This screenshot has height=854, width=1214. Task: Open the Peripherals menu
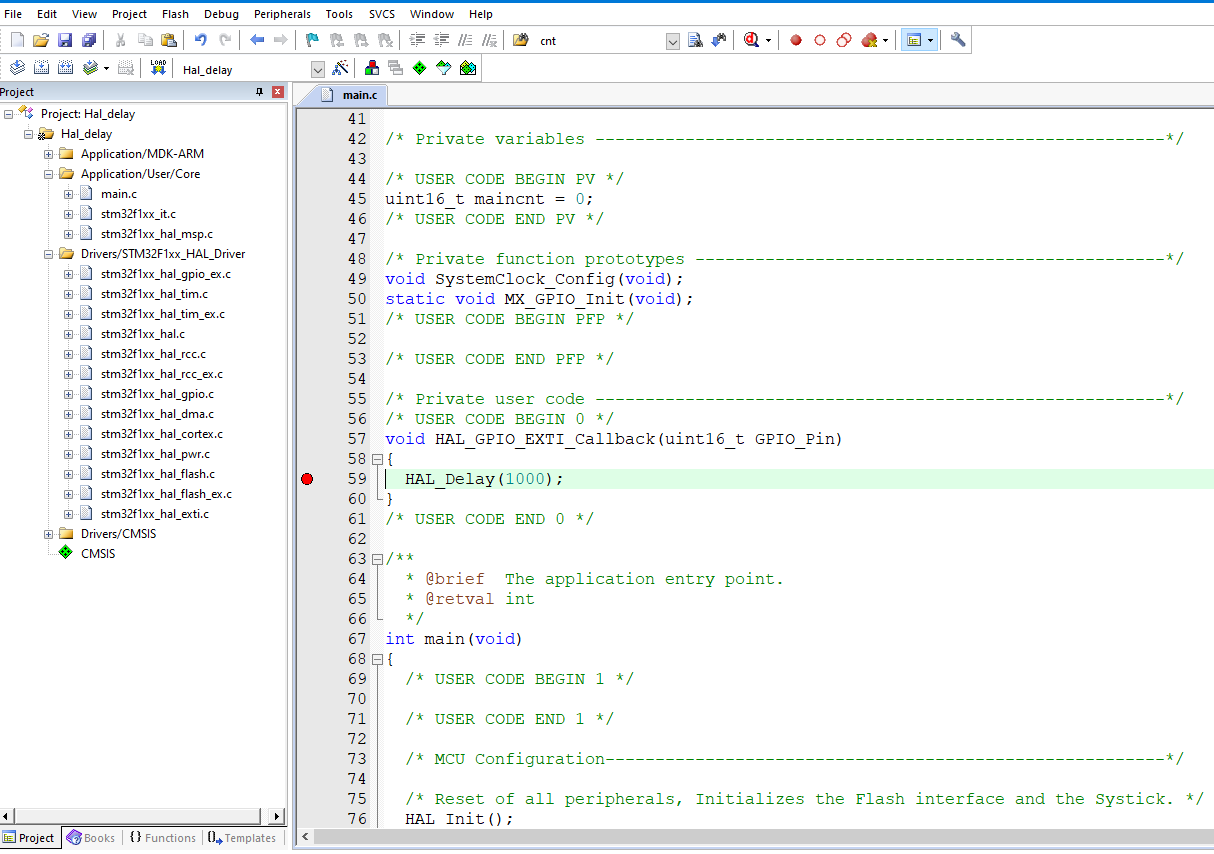[x=282, y=14]
